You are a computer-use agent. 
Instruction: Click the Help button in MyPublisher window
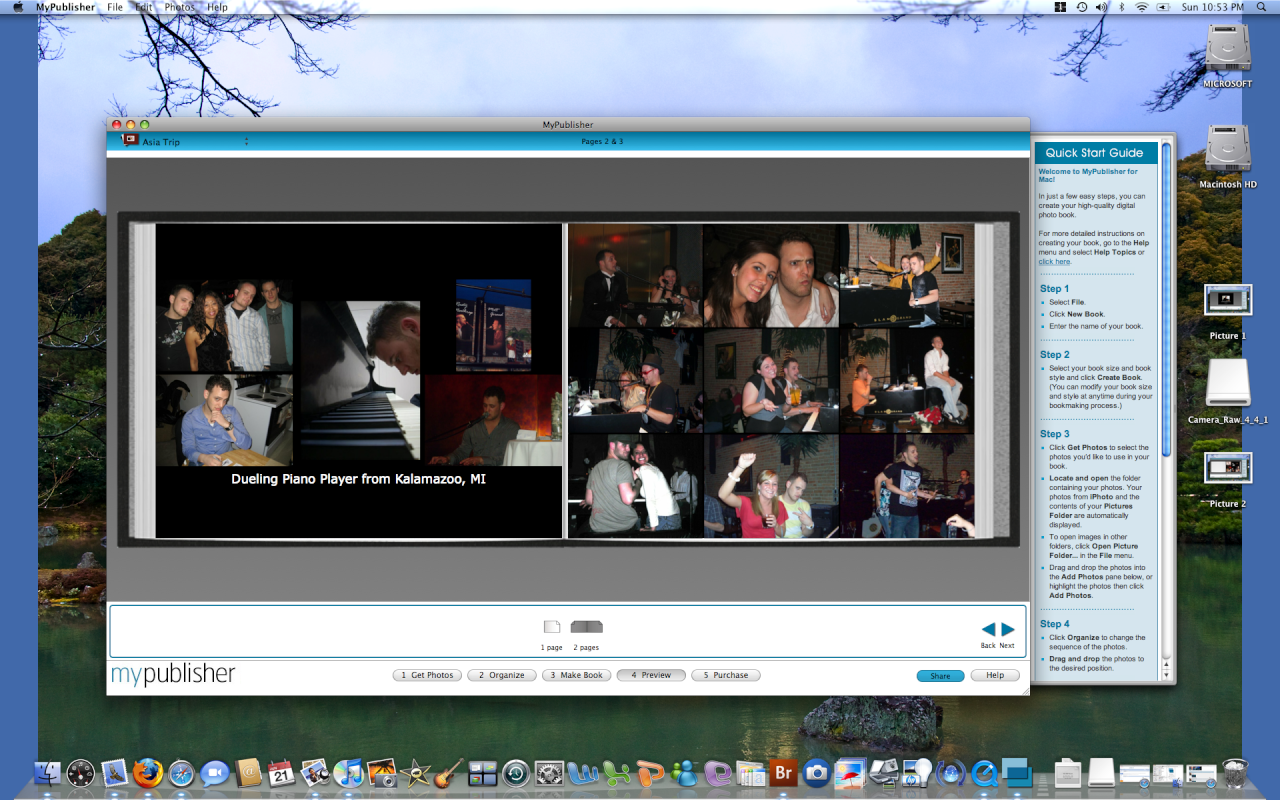point(995,676)
